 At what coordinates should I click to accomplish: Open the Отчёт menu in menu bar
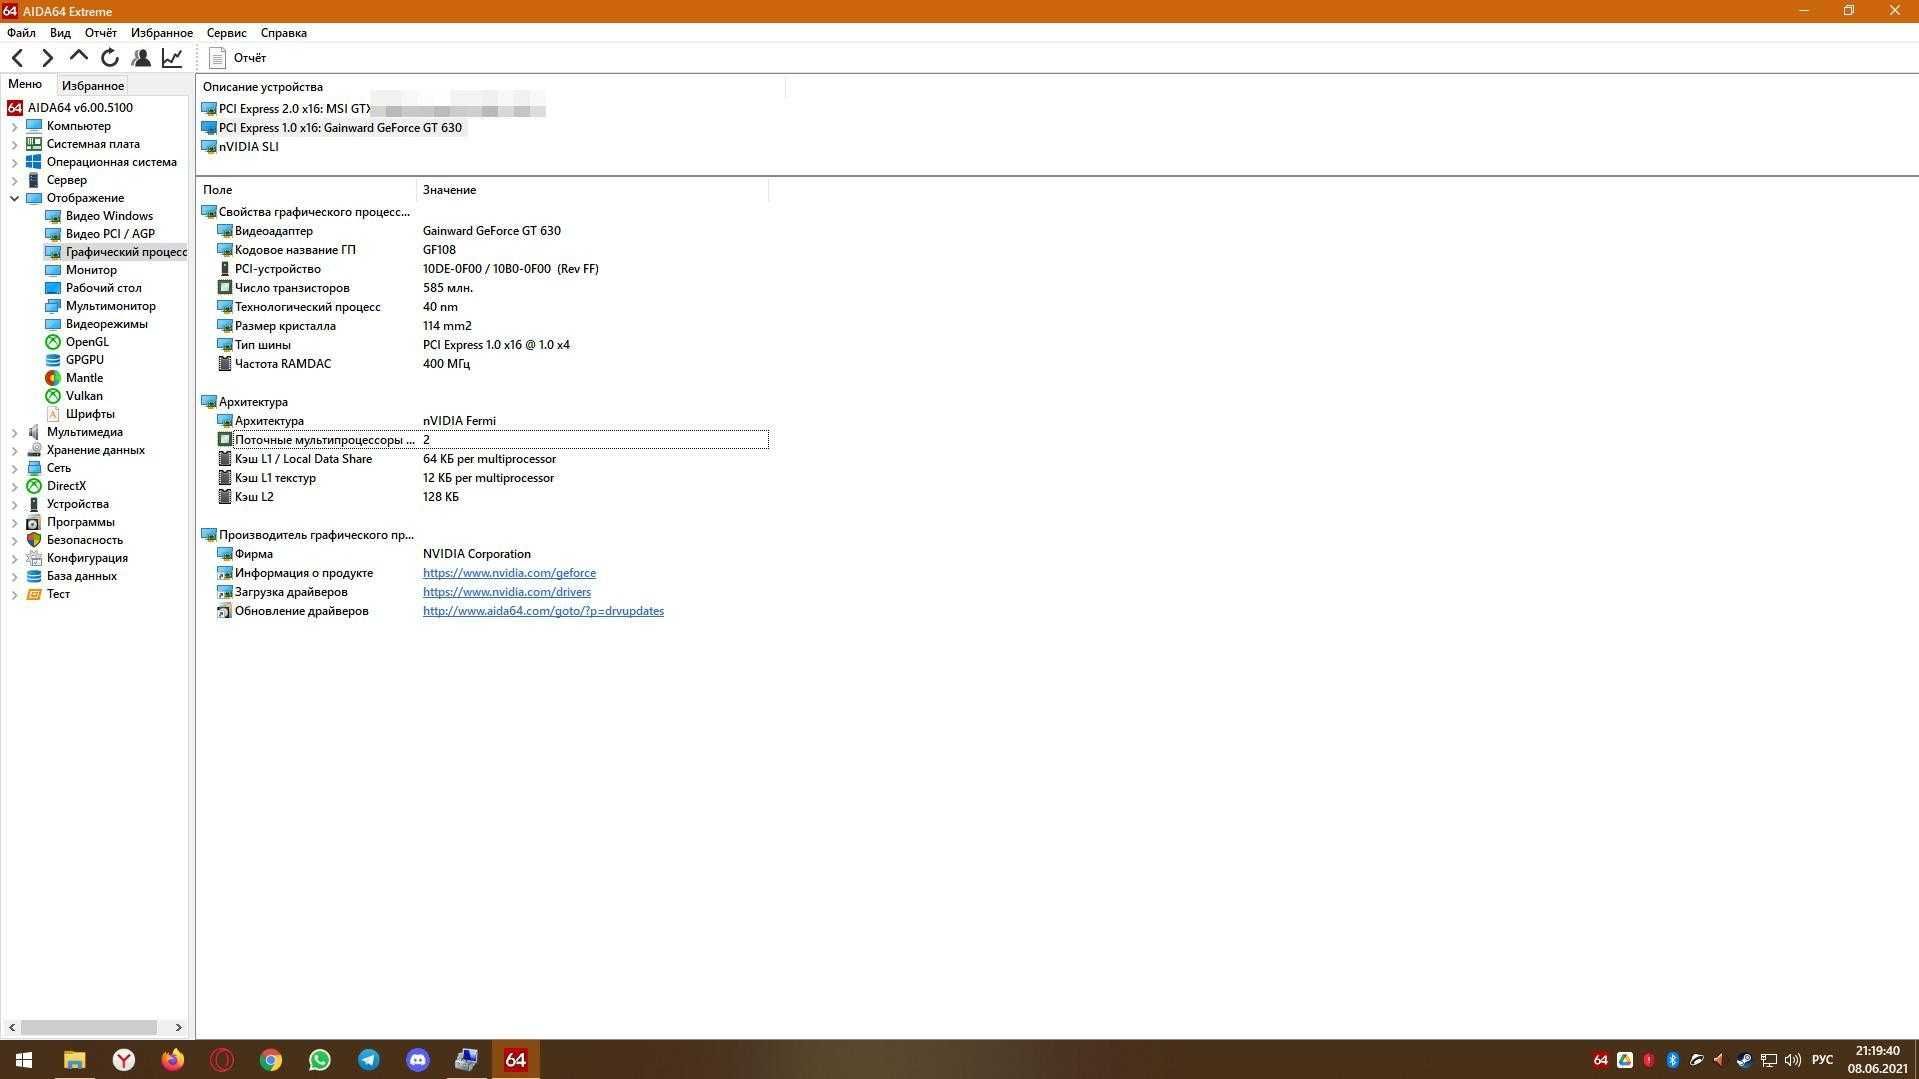pyautogui.click(x=101, y=33)
